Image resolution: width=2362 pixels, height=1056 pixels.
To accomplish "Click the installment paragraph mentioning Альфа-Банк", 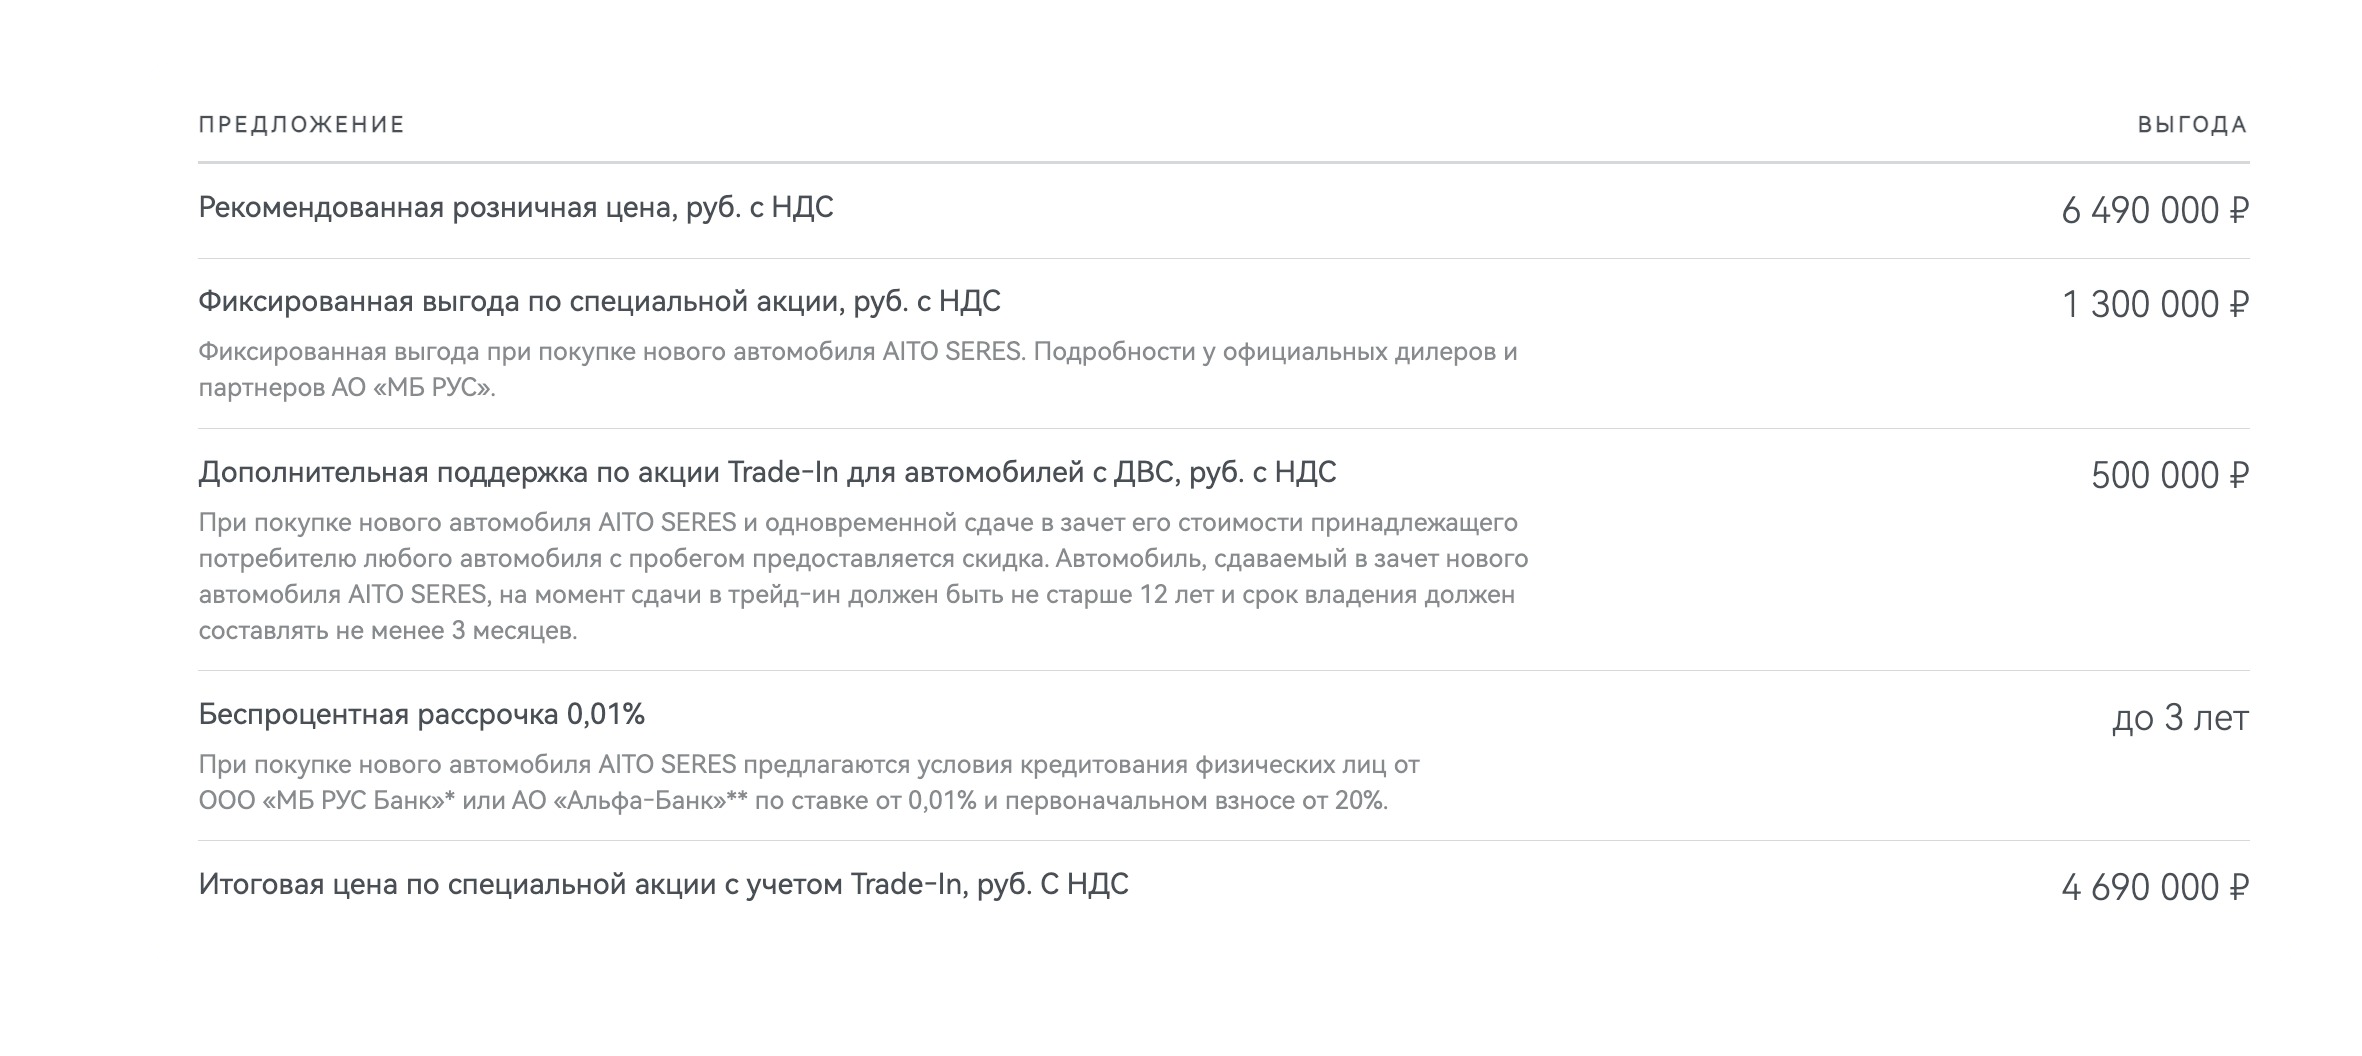I will point(809,783).
